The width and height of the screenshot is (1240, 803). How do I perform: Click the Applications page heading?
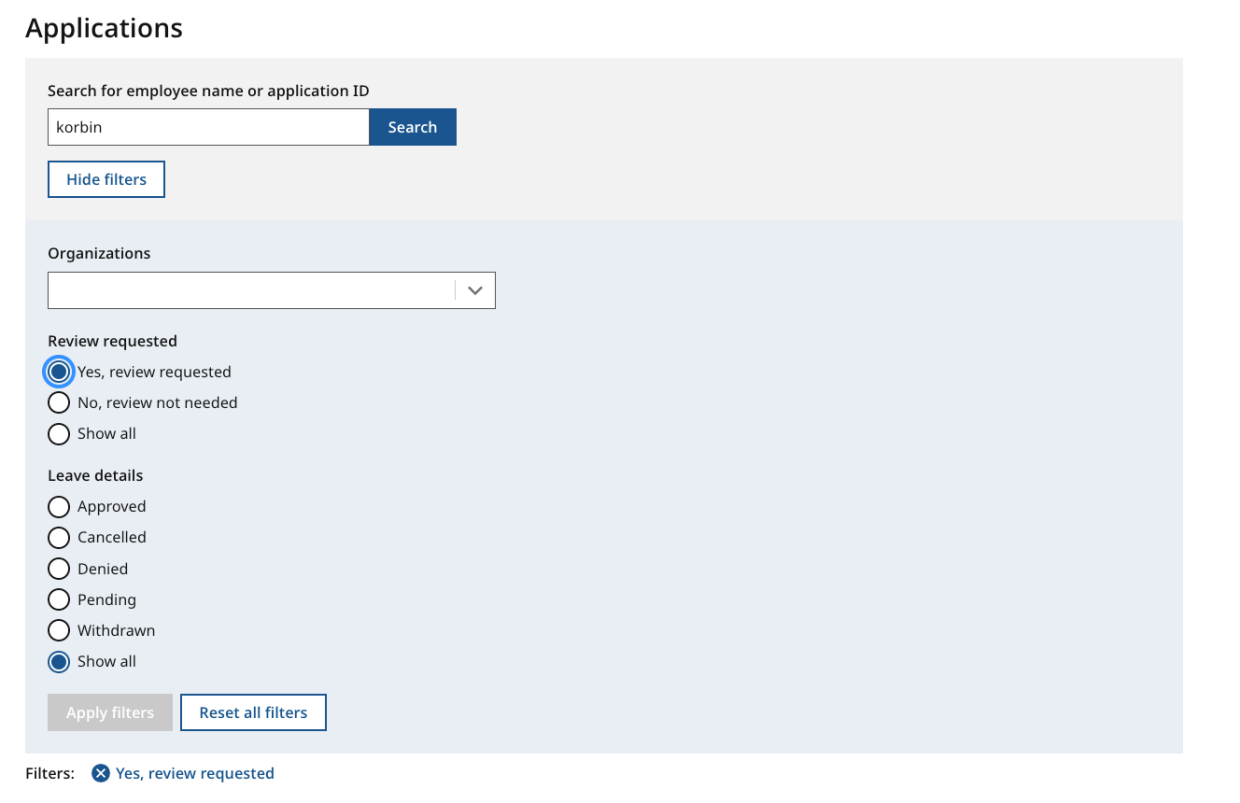pos(104,28)
